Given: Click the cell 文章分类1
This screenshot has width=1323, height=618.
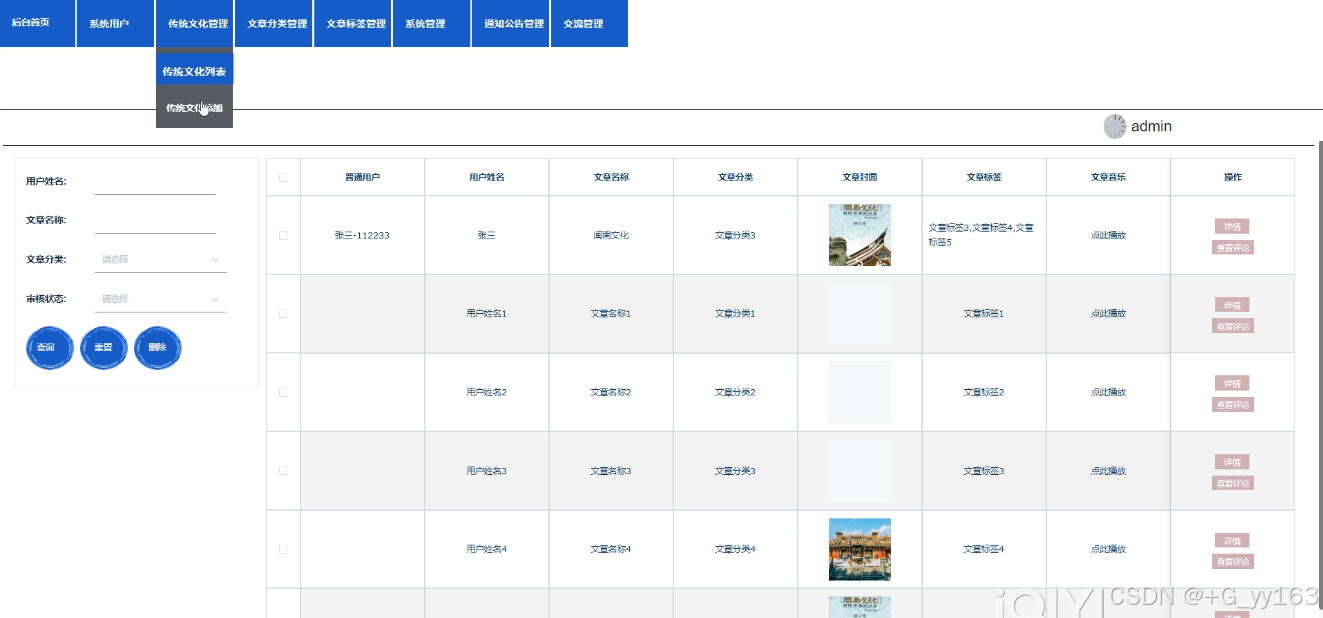Looking at the screenshot, I should [735, 313].
